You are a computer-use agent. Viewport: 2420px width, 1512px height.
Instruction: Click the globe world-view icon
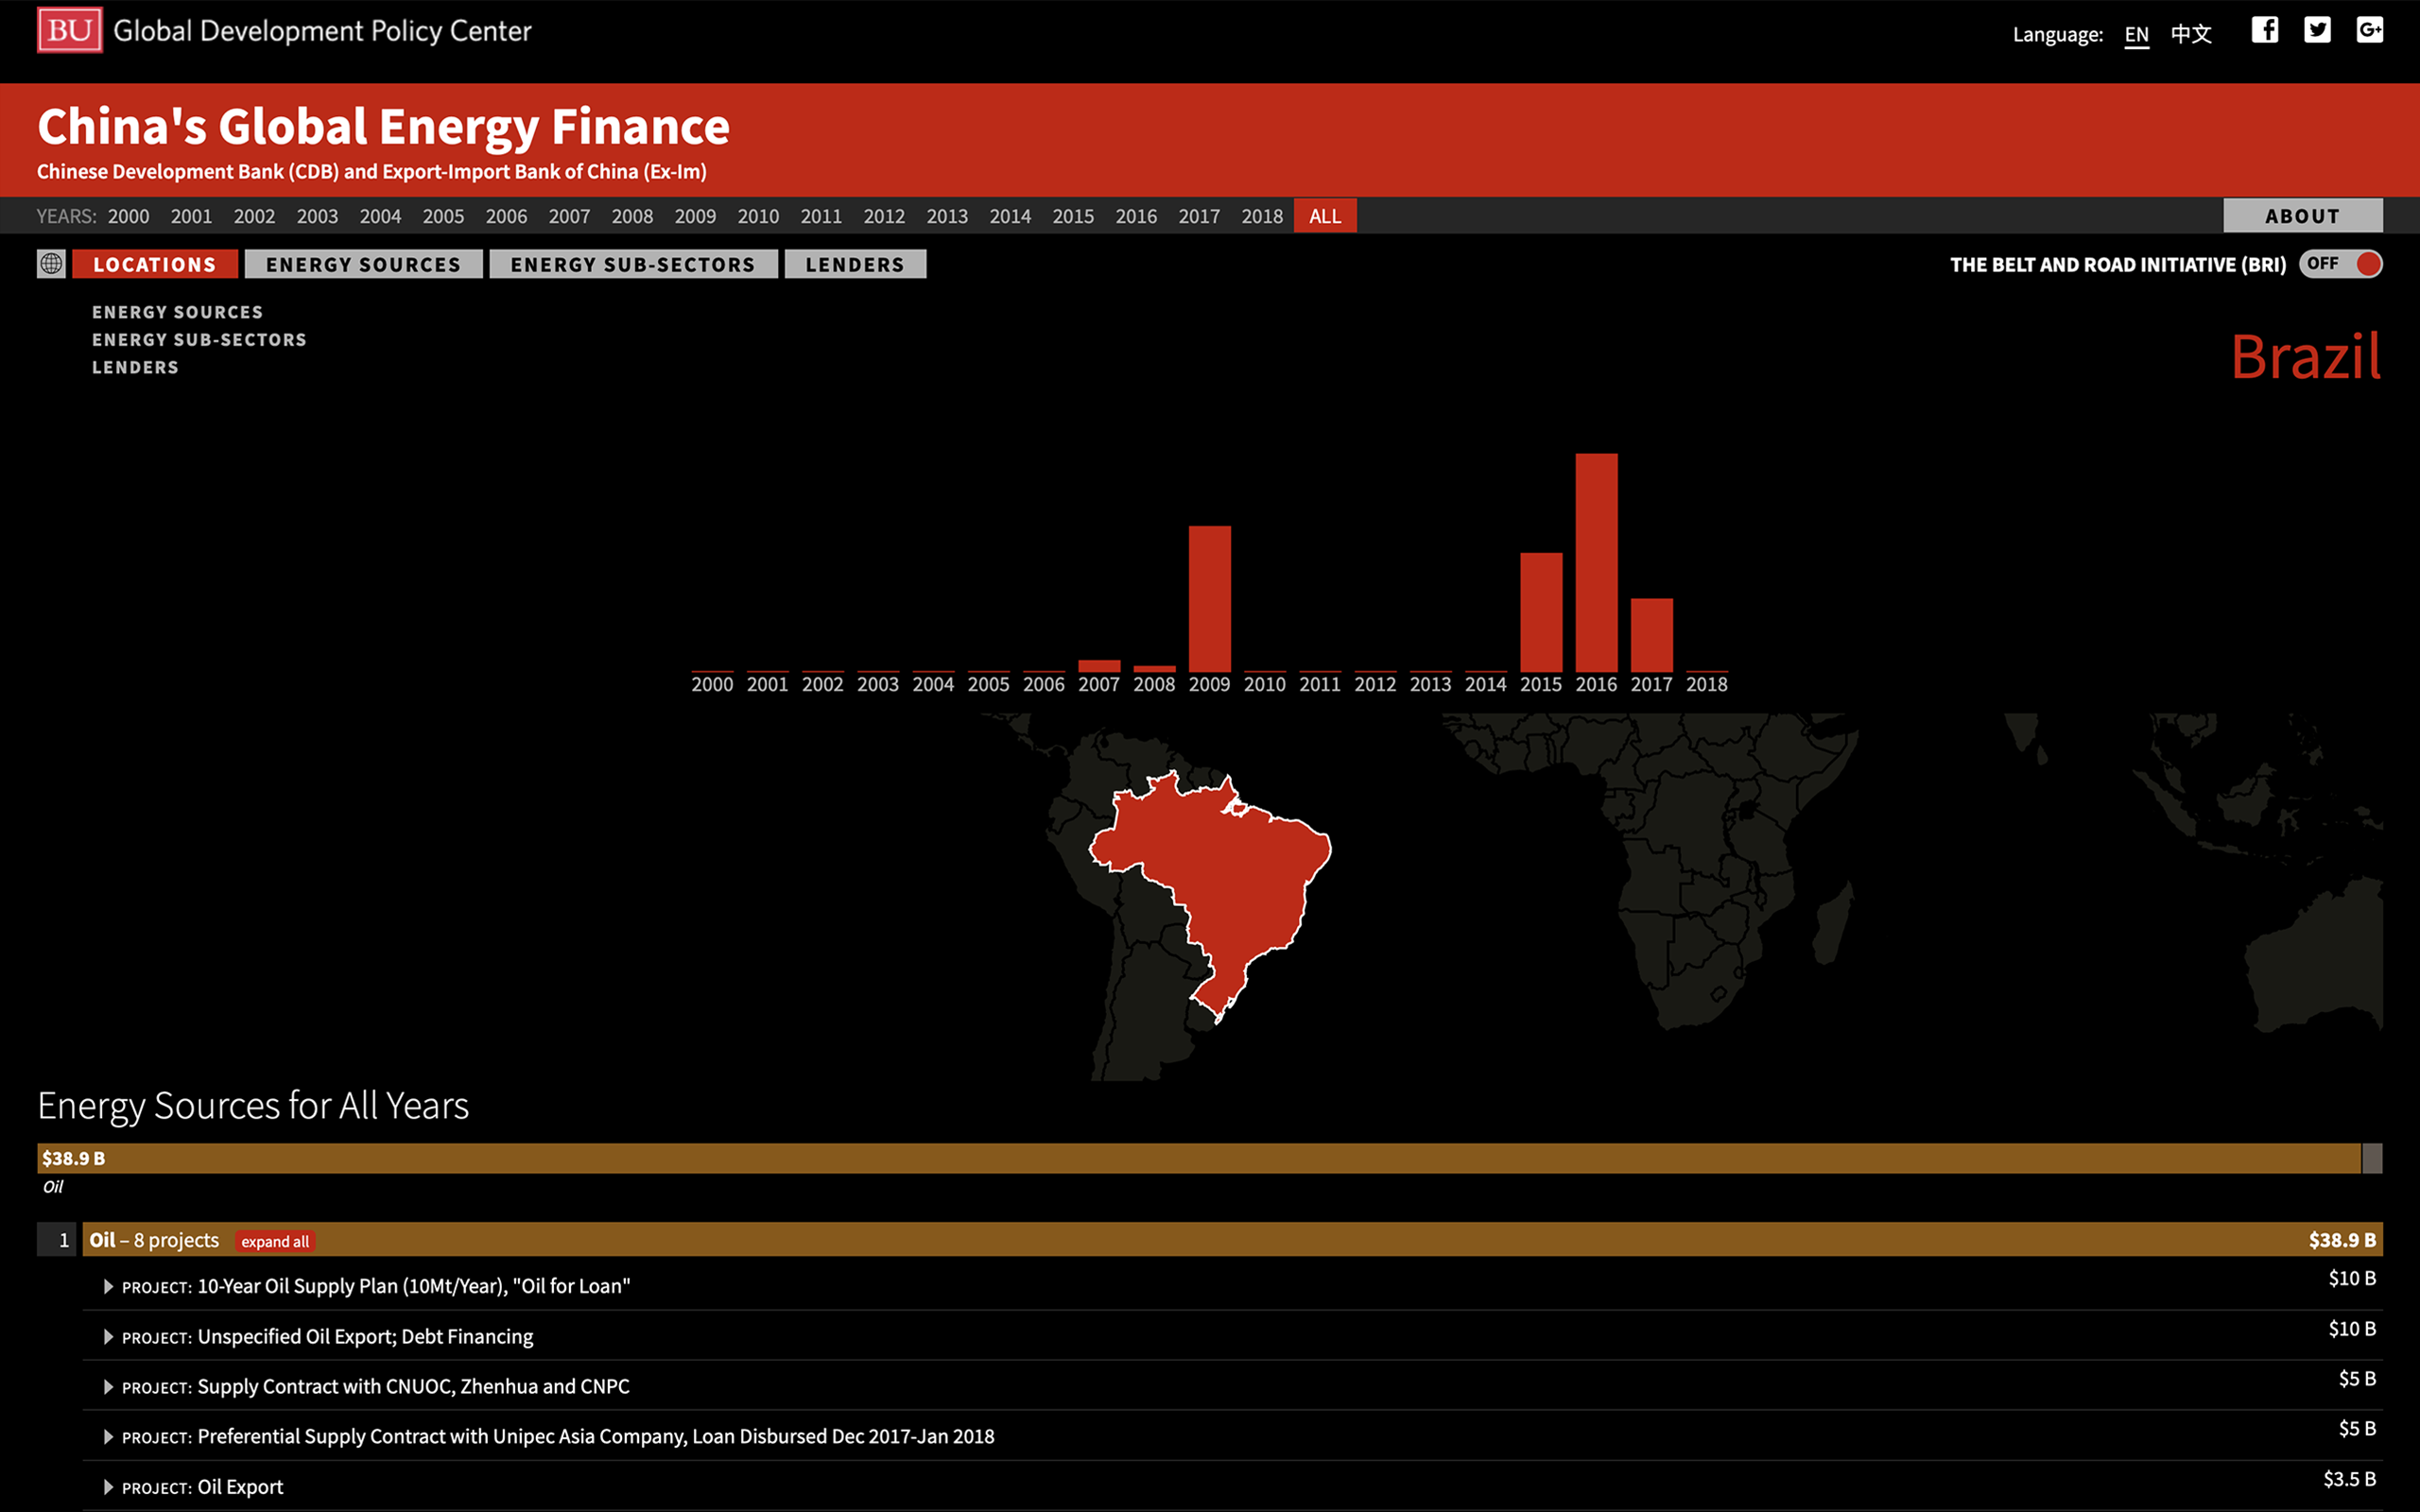51,264
